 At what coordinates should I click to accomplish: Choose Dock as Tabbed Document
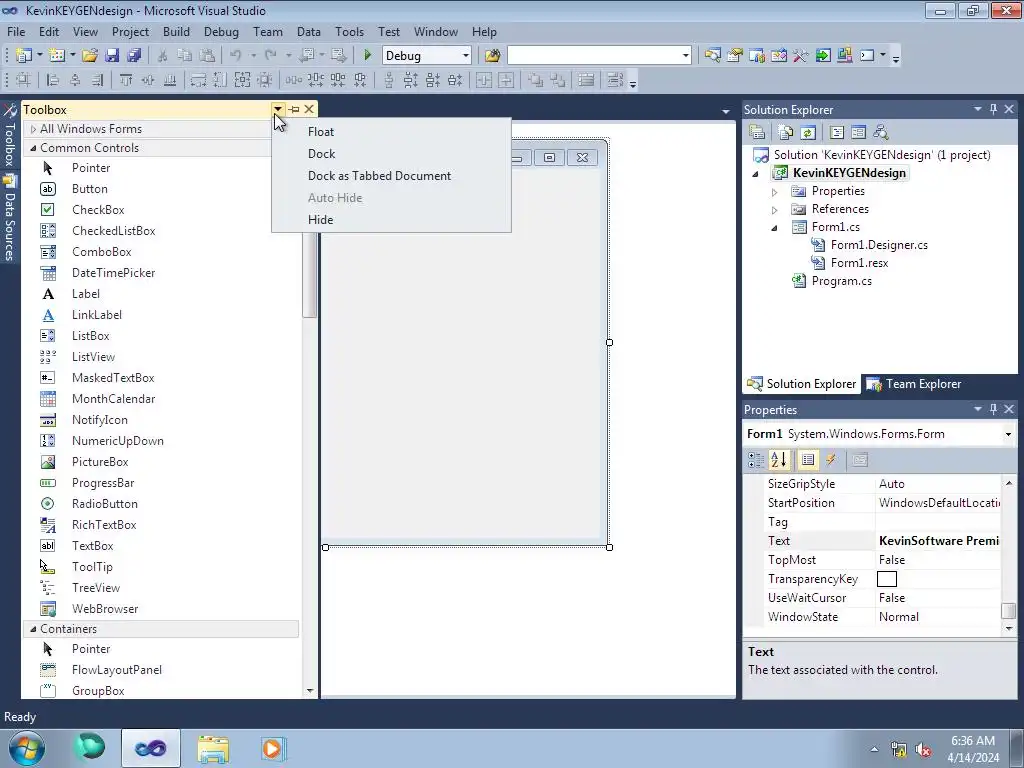[x=379, y=176]
